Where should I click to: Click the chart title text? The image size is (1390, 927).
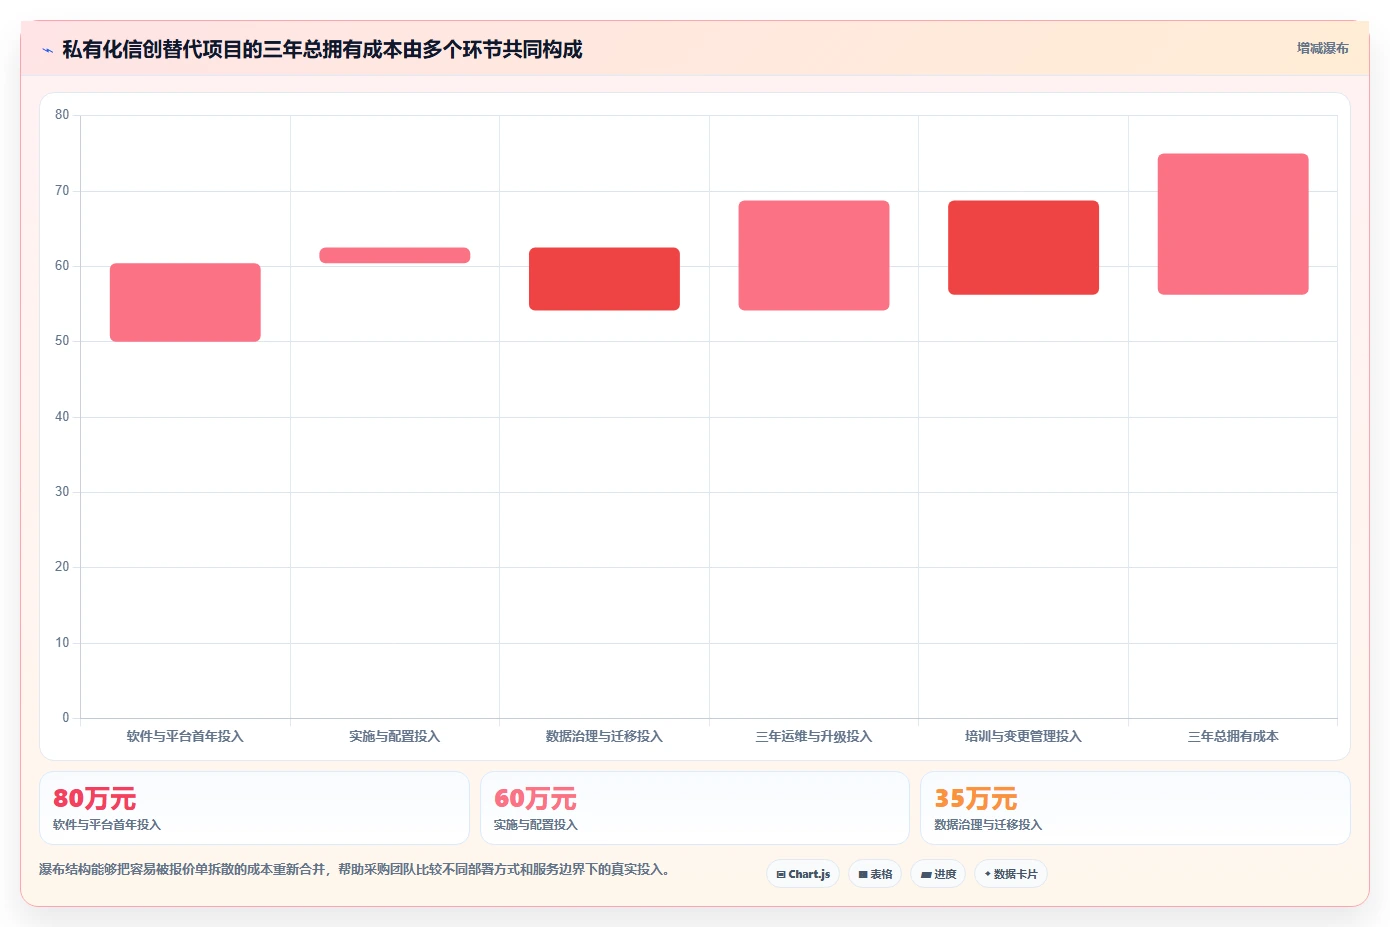tap(322, 50)
